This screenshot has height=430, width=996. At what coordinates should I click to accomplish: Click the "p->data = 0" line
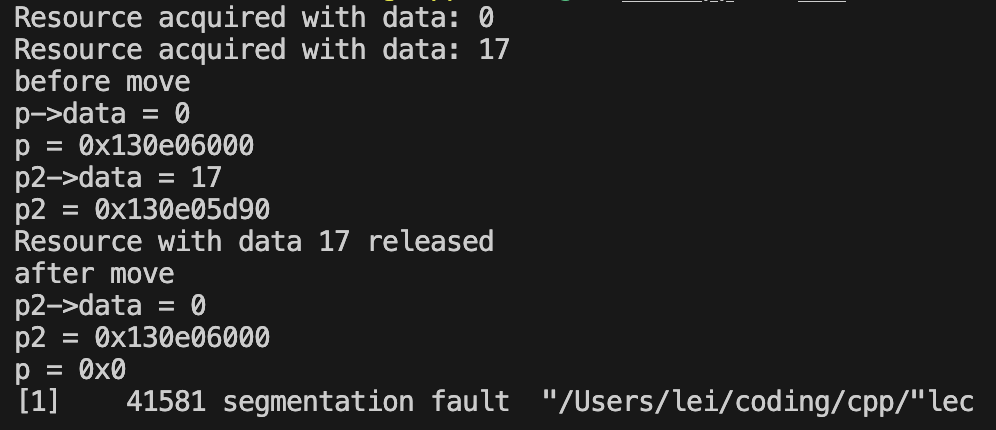[x=102, y=114]
